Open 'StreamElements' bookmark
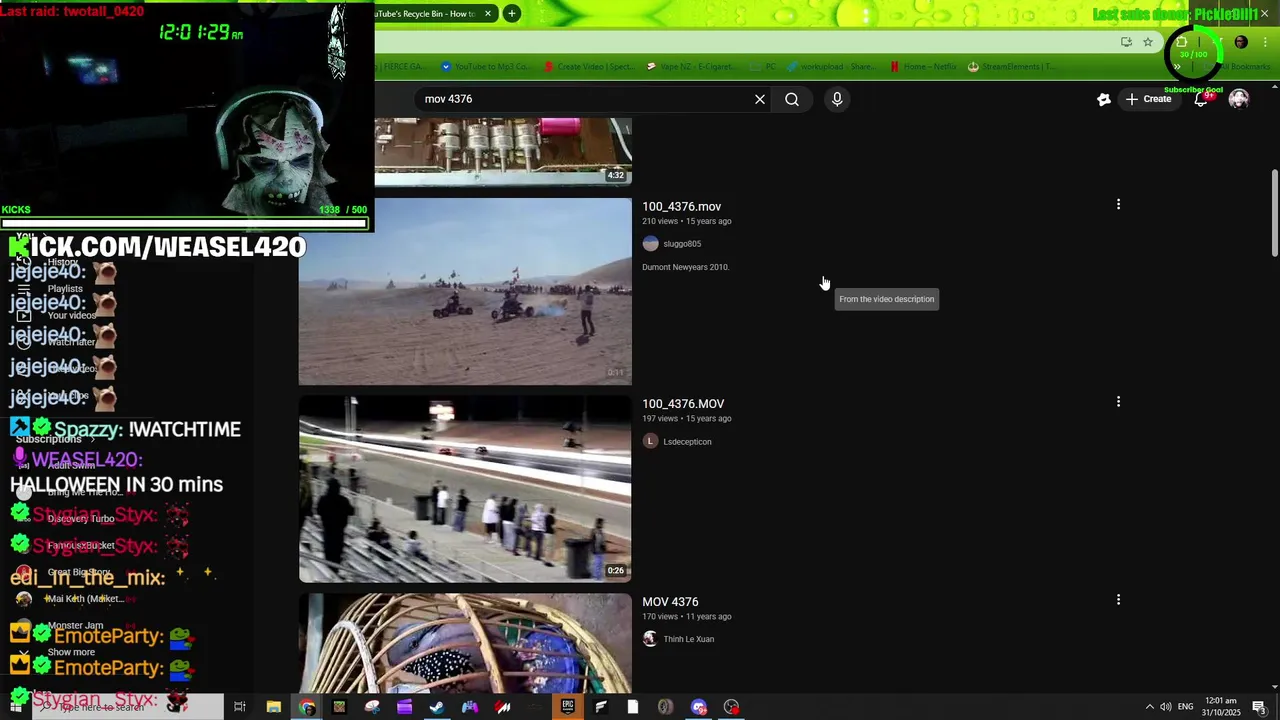The height and width of the screenshot is (720, 1280). click(x=1012, y=67)
